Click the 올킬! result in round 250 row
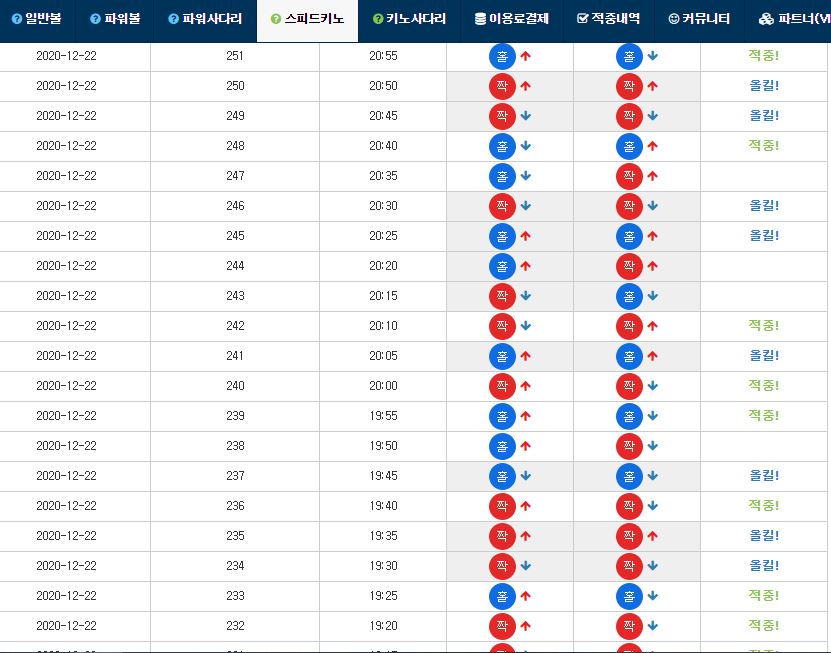This screenshot has height=653, width=831. coord(764,85)
